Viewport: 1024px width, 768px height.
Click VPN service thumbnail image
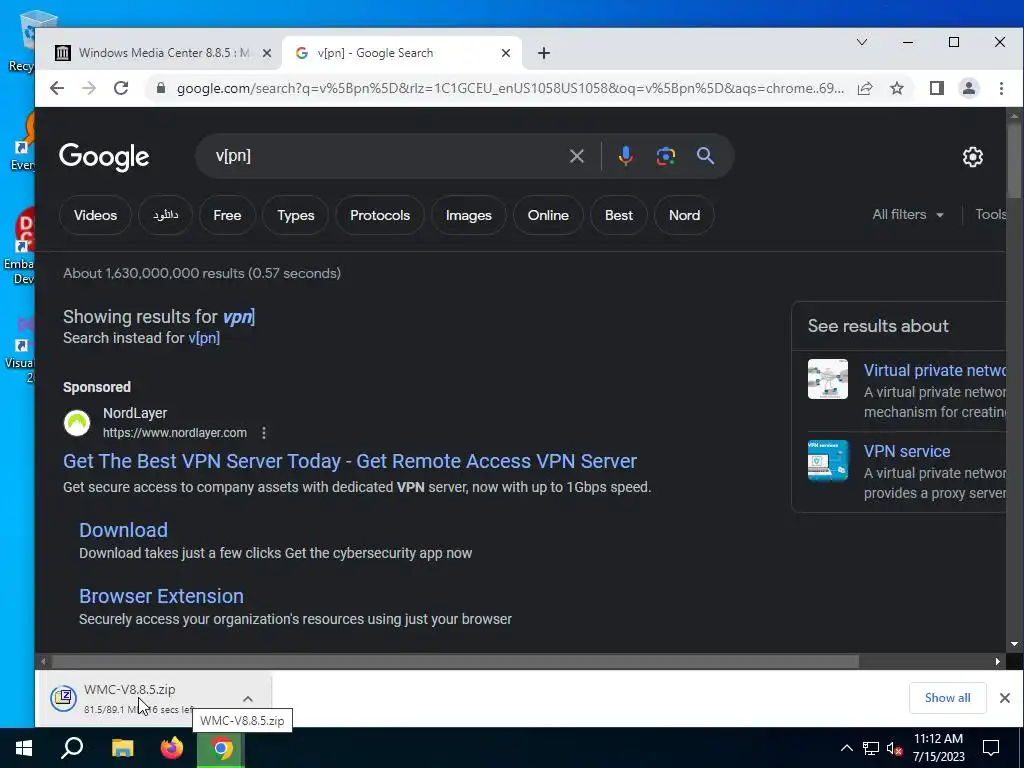[x=827, y=460]
